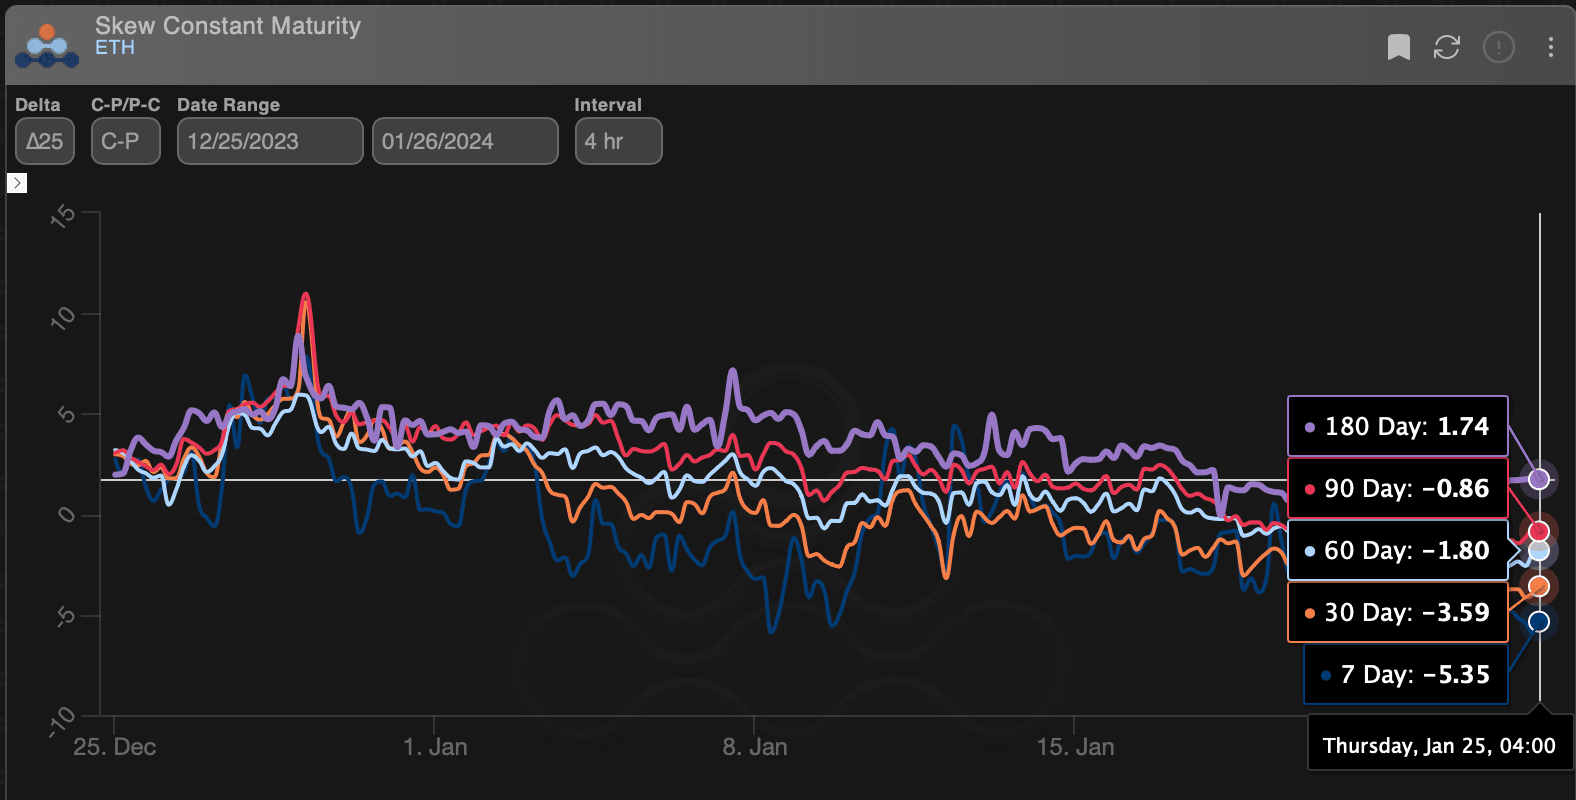Click the '90 Day: -0.86' tooltip label
This screenshot has width=1576, height=800.
pos(1397,488)
